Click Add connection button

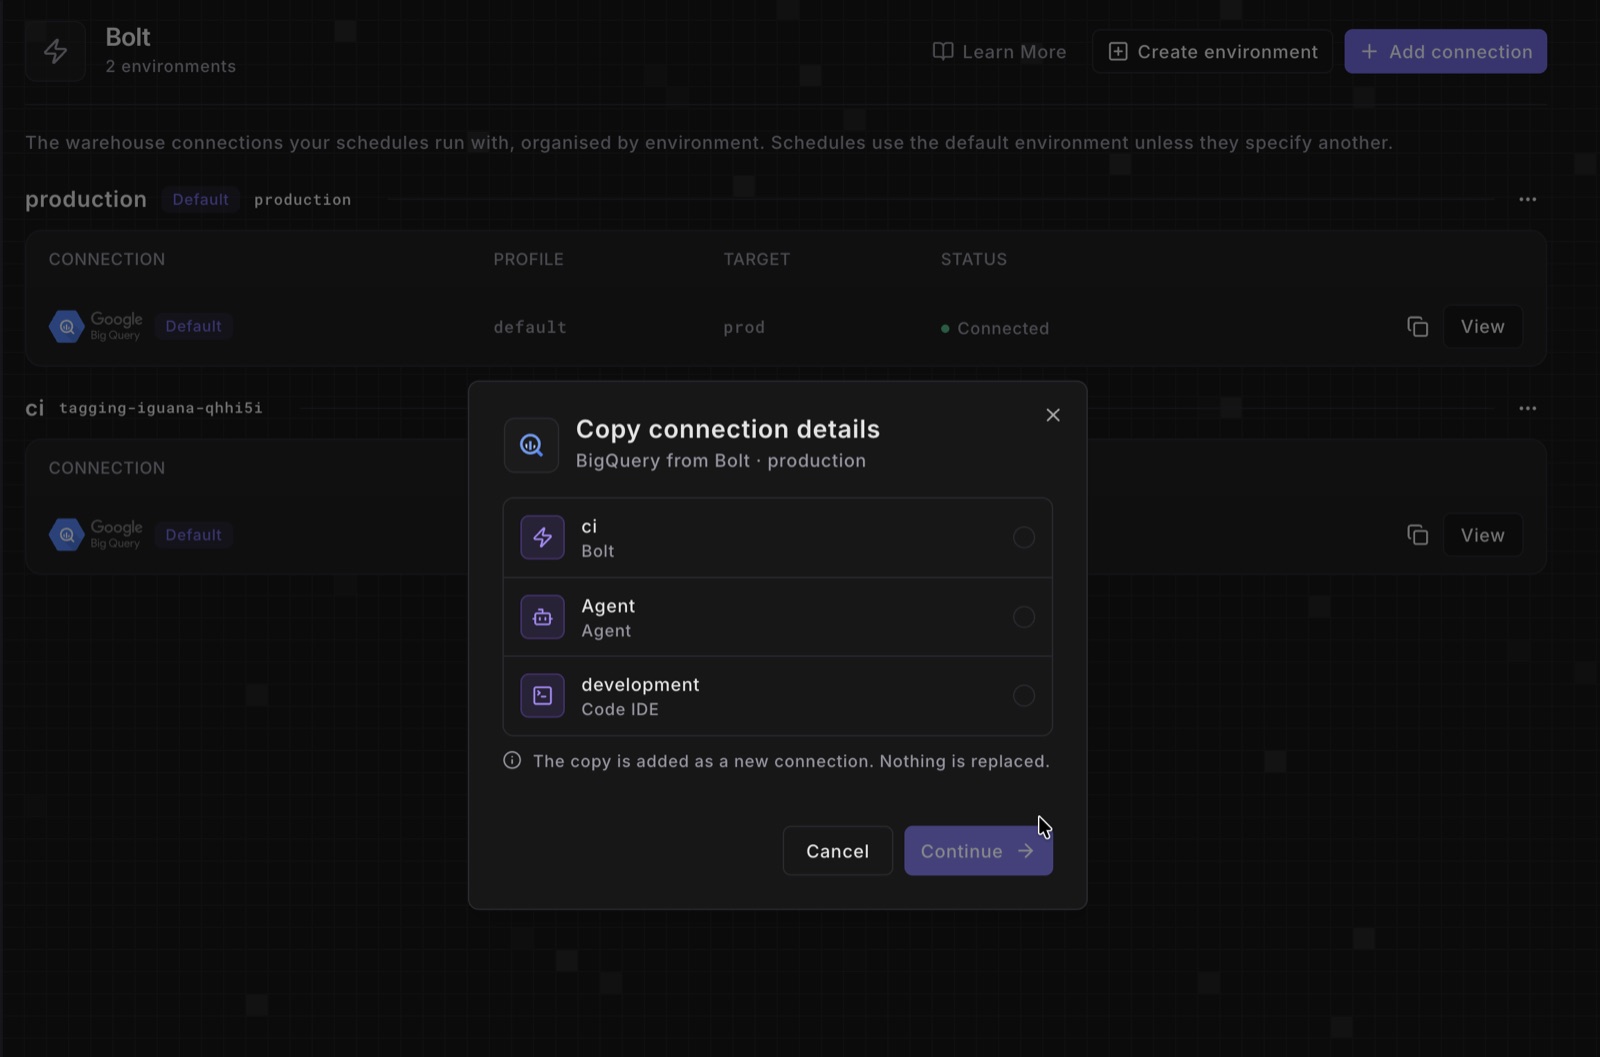pos(1445,51)
